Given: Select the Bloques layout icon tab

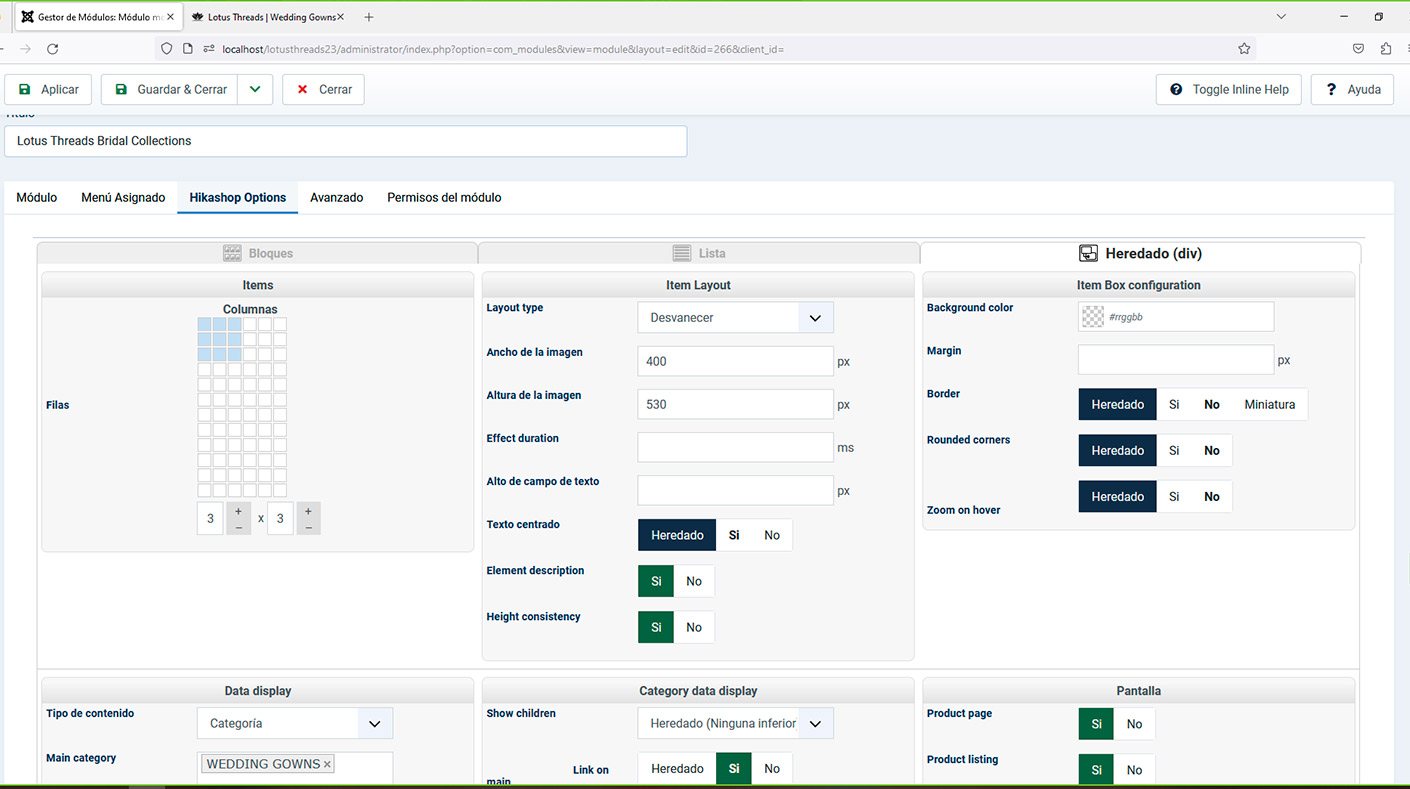Looking at the screenshot, I should coord(258,253).
